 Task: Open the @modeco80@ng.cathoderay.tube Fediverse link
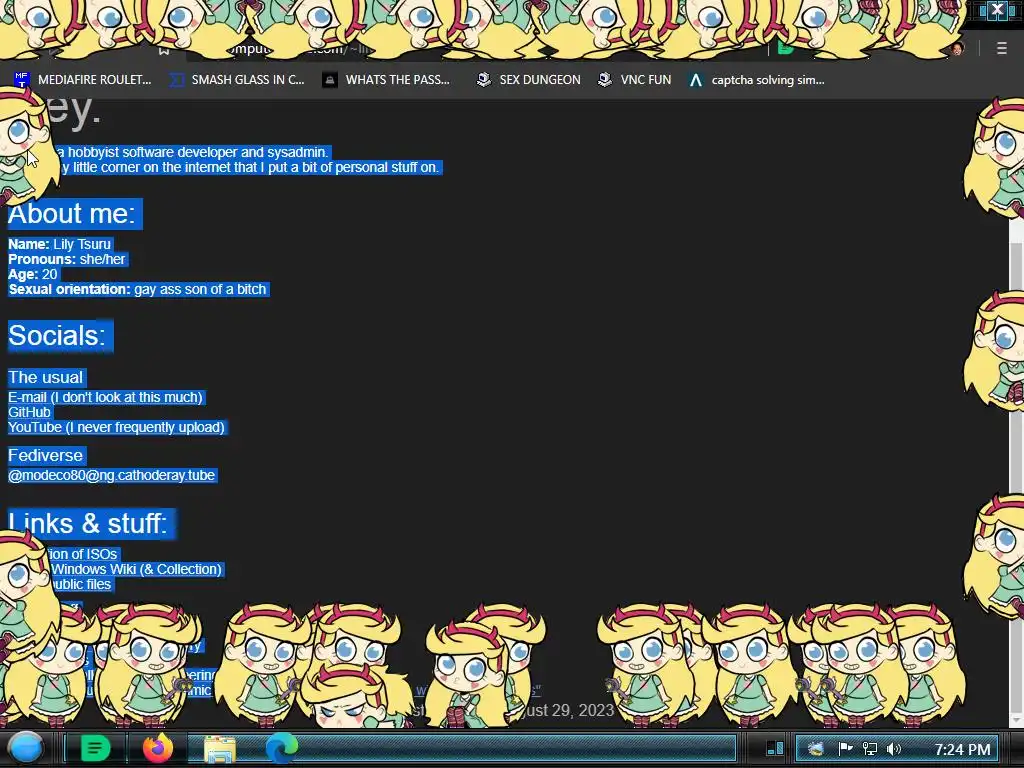(x=112, y=475)
